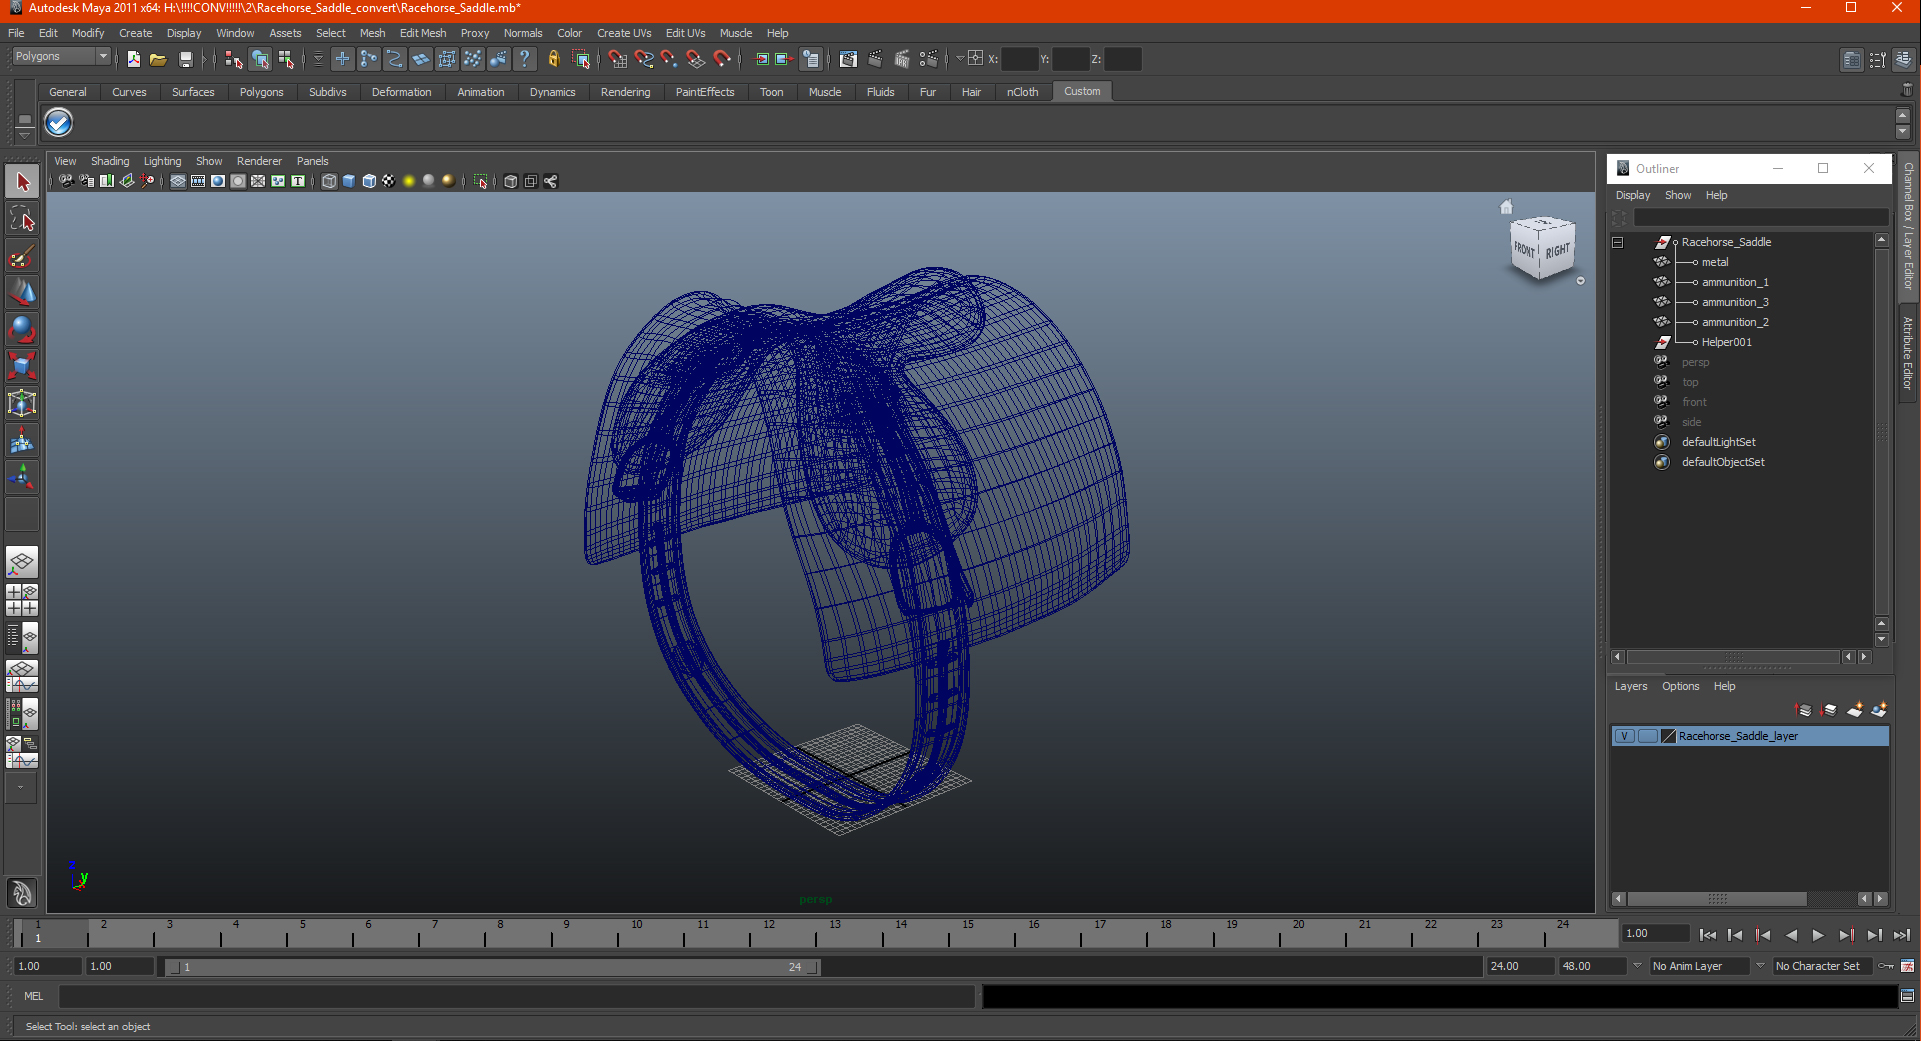Save the current scene
This screenshot has height=1041, width=1921.
185,59
